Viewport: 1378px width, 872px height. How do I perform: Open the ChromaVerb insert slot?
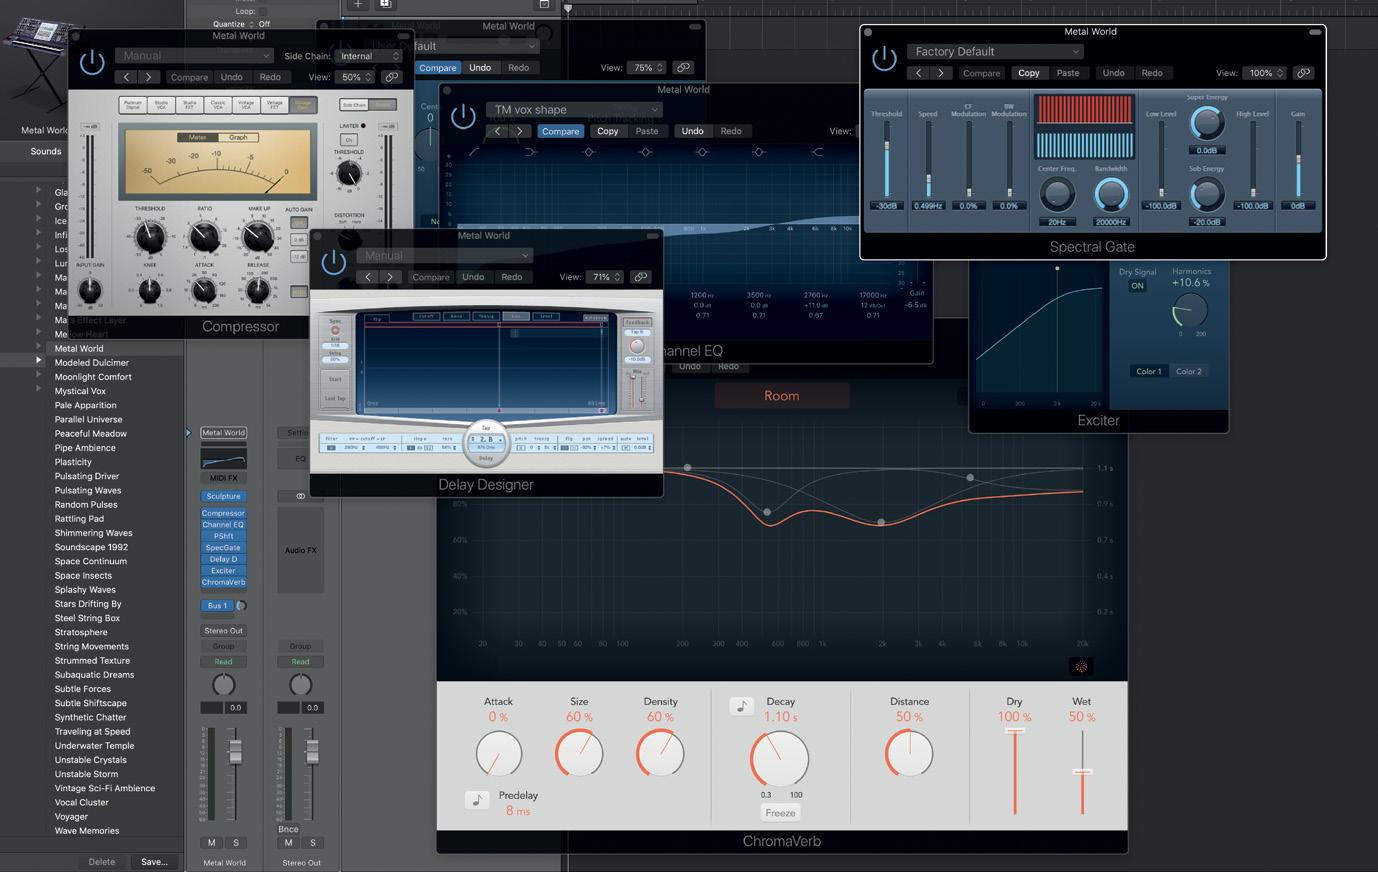point(223,582)
